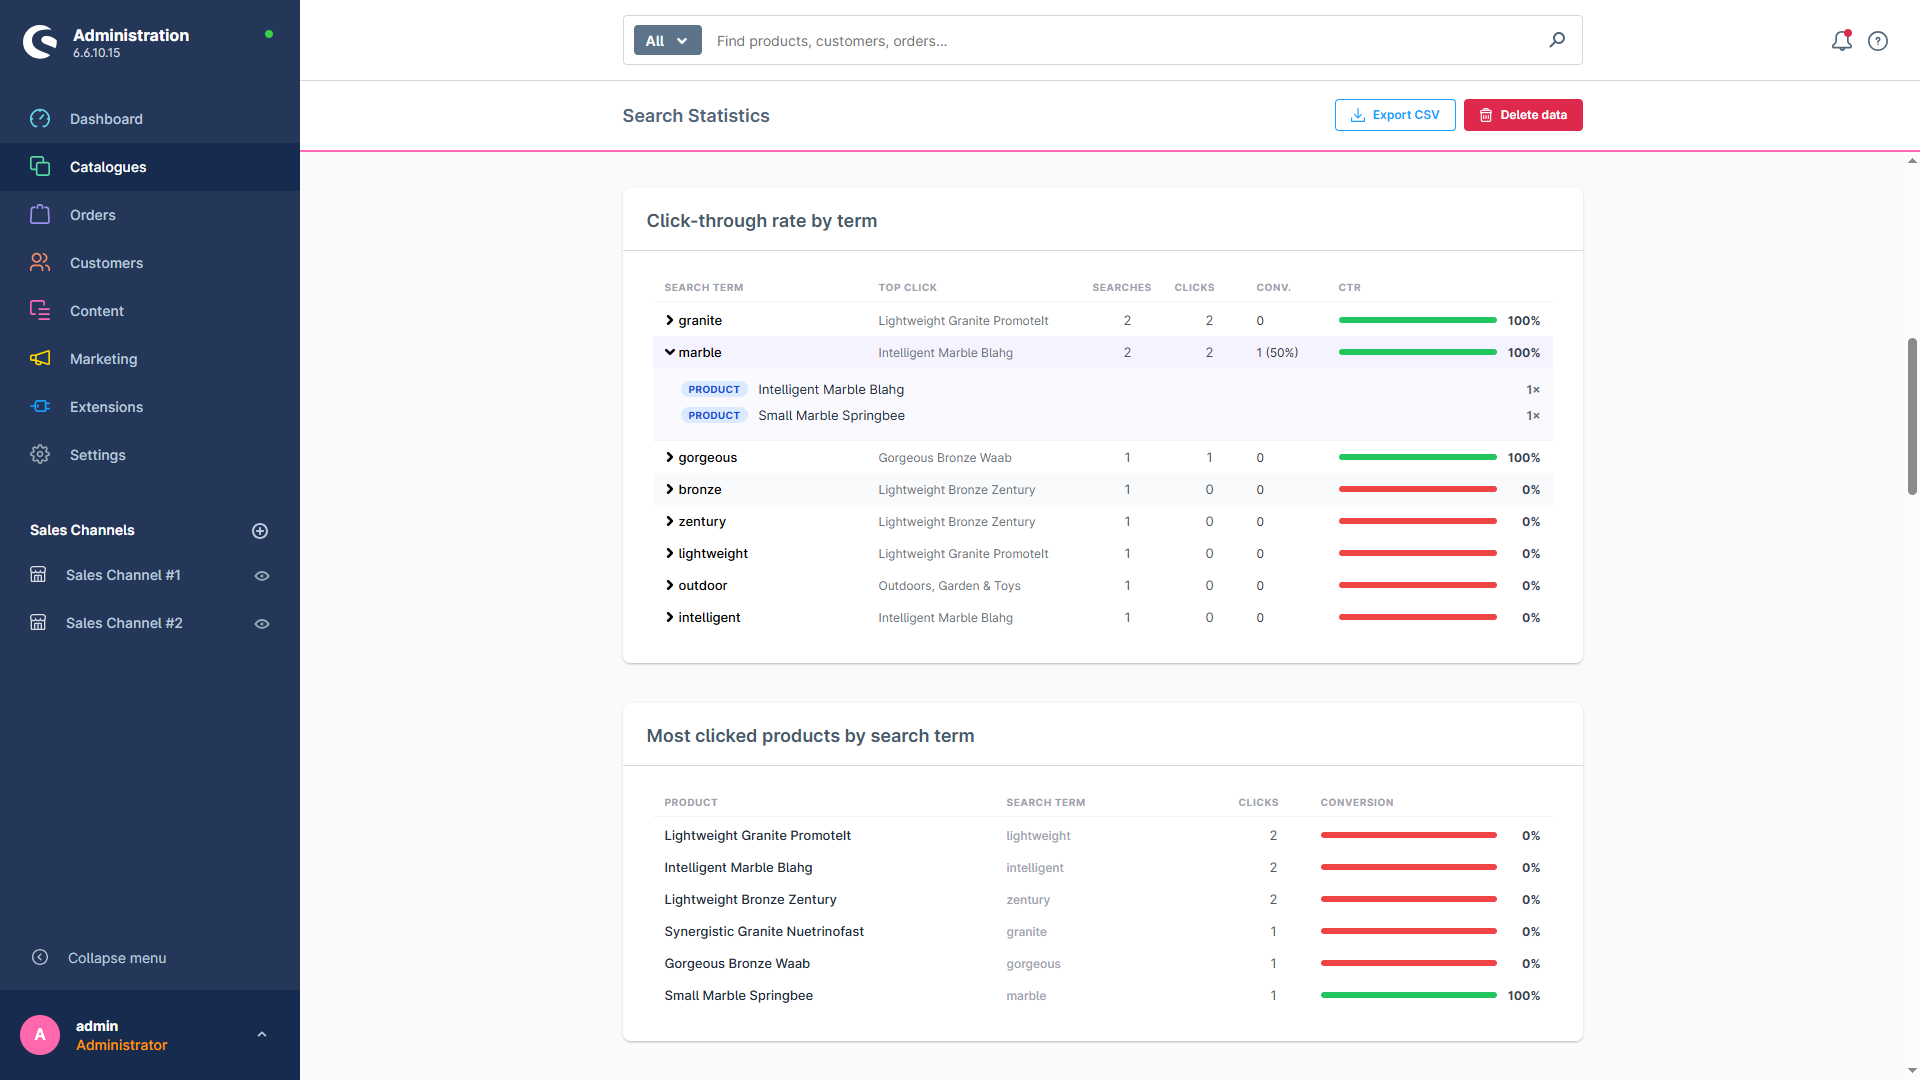Viewport: 1920px width, 1080px height.
Task: Expand the admin user menu chevron
Action: click(x=262, y=1035)
